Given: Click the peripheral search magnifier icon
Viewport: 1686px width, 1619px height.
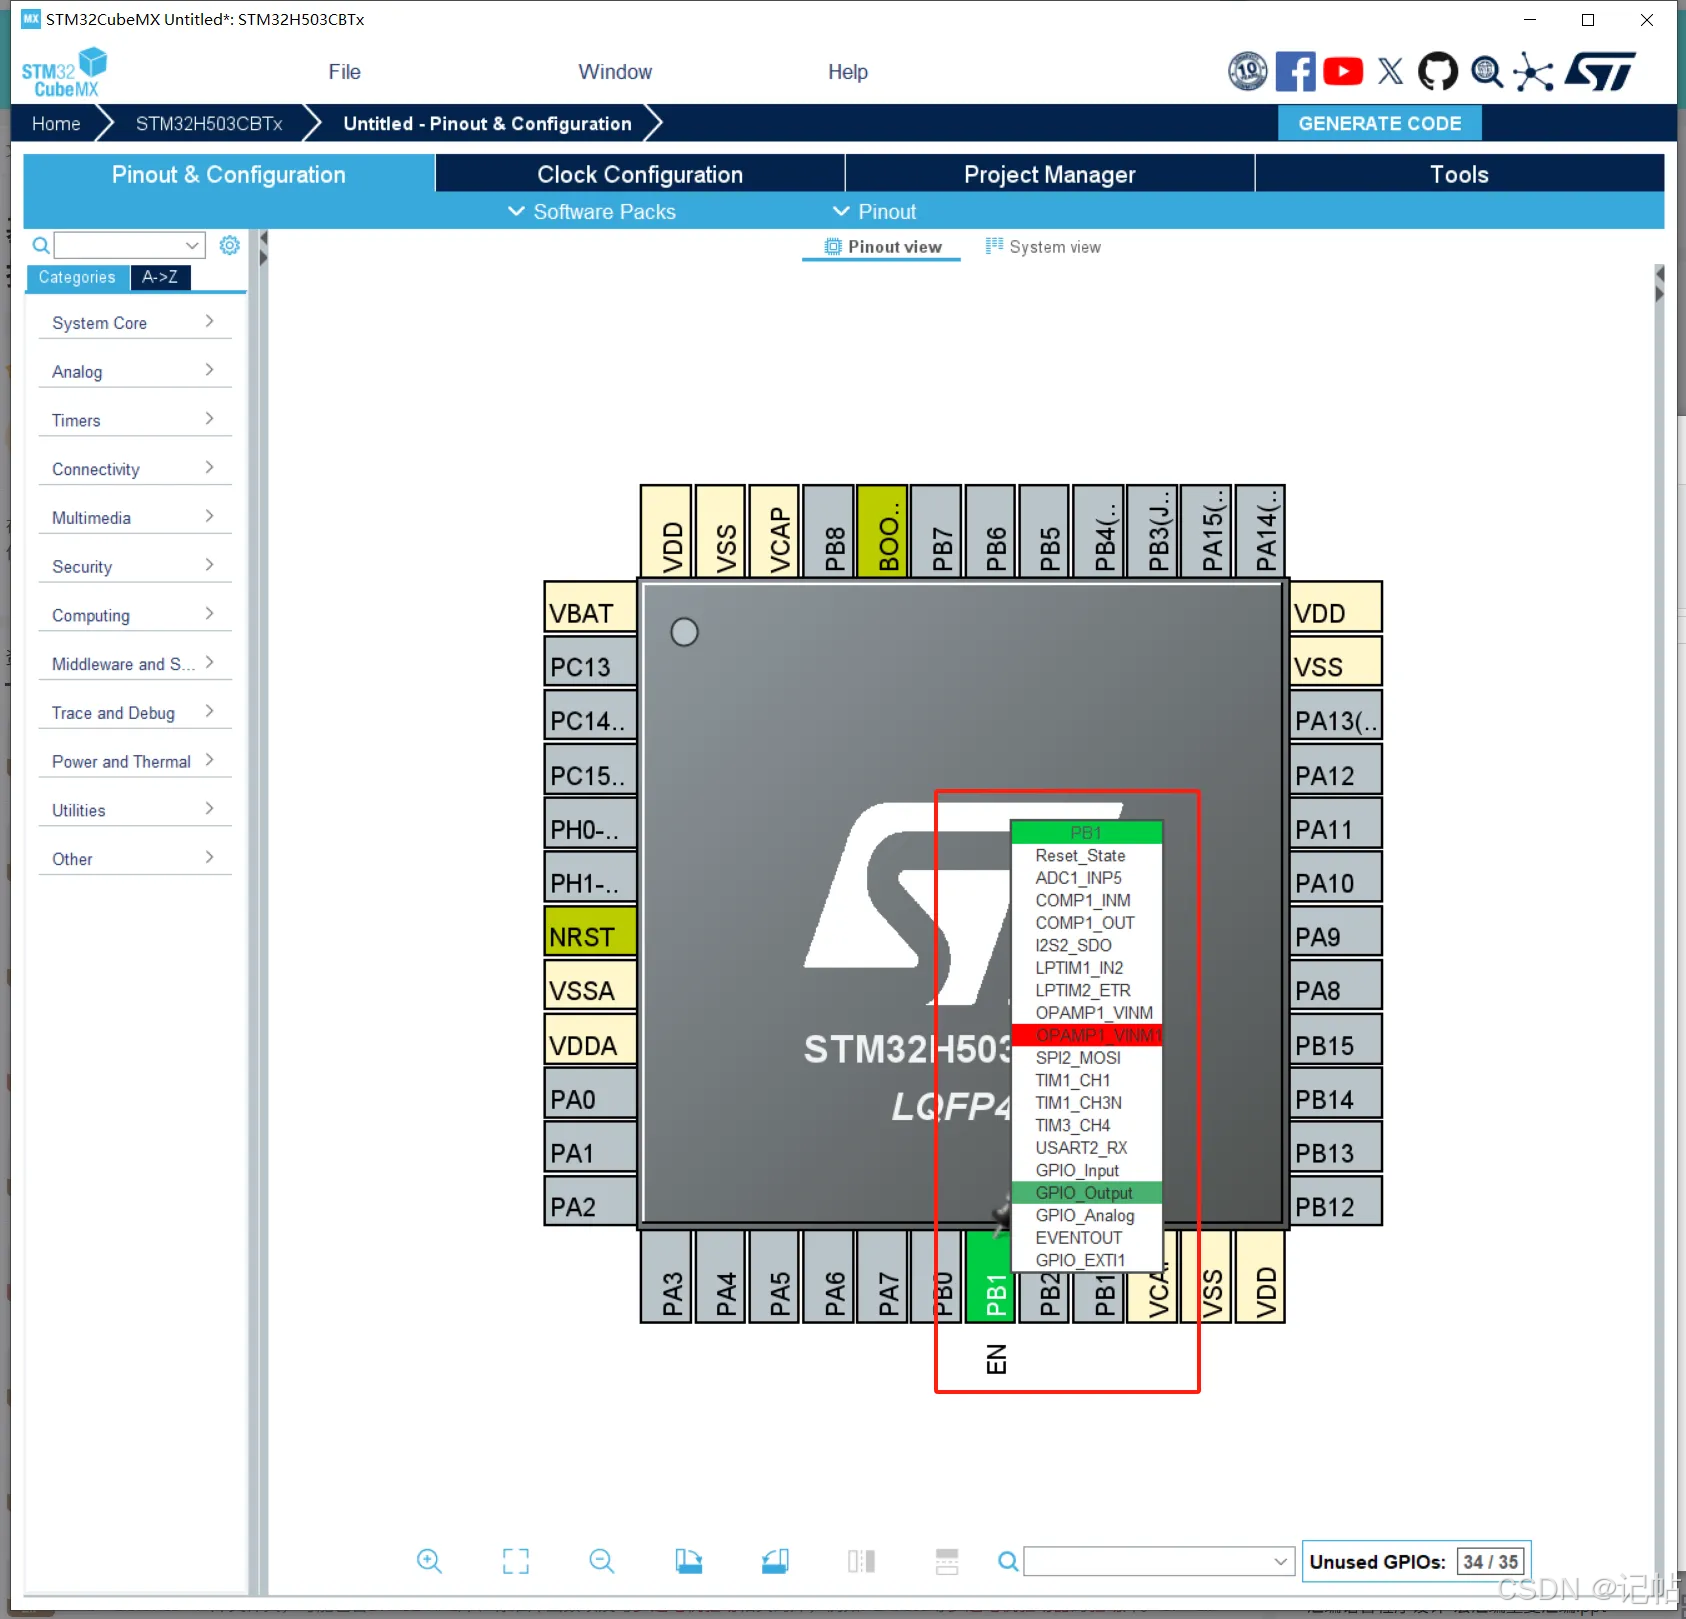Looking at the screenshot, I should [x=41, y=245].
